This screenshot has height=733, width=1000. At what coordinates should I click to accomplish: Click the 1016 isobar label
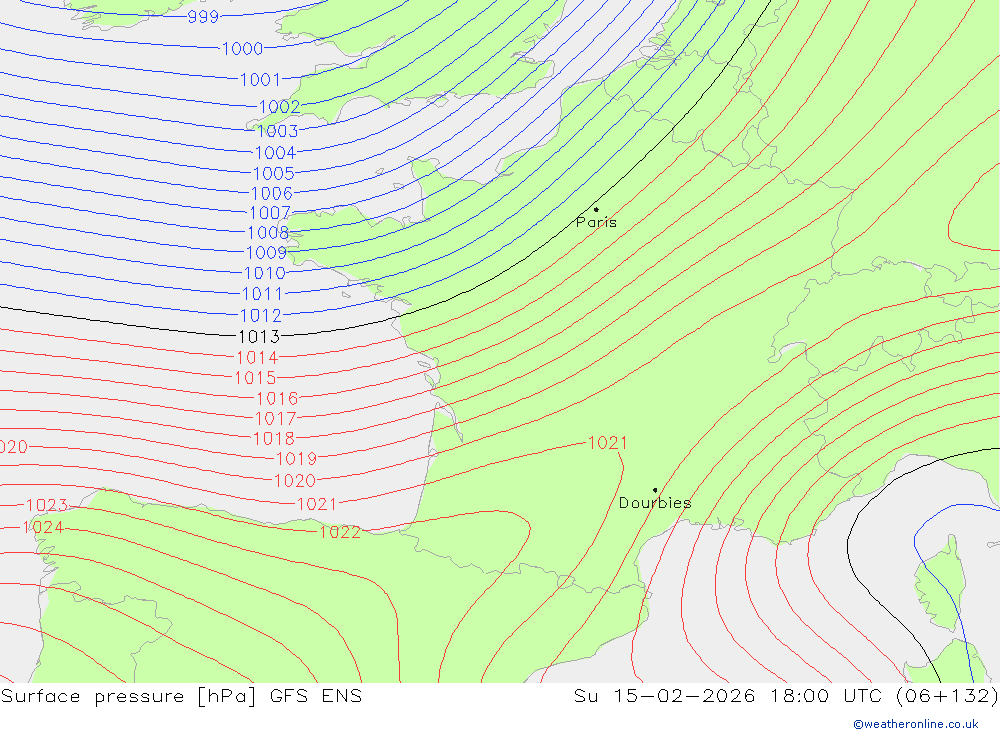[x=277, y=399]
